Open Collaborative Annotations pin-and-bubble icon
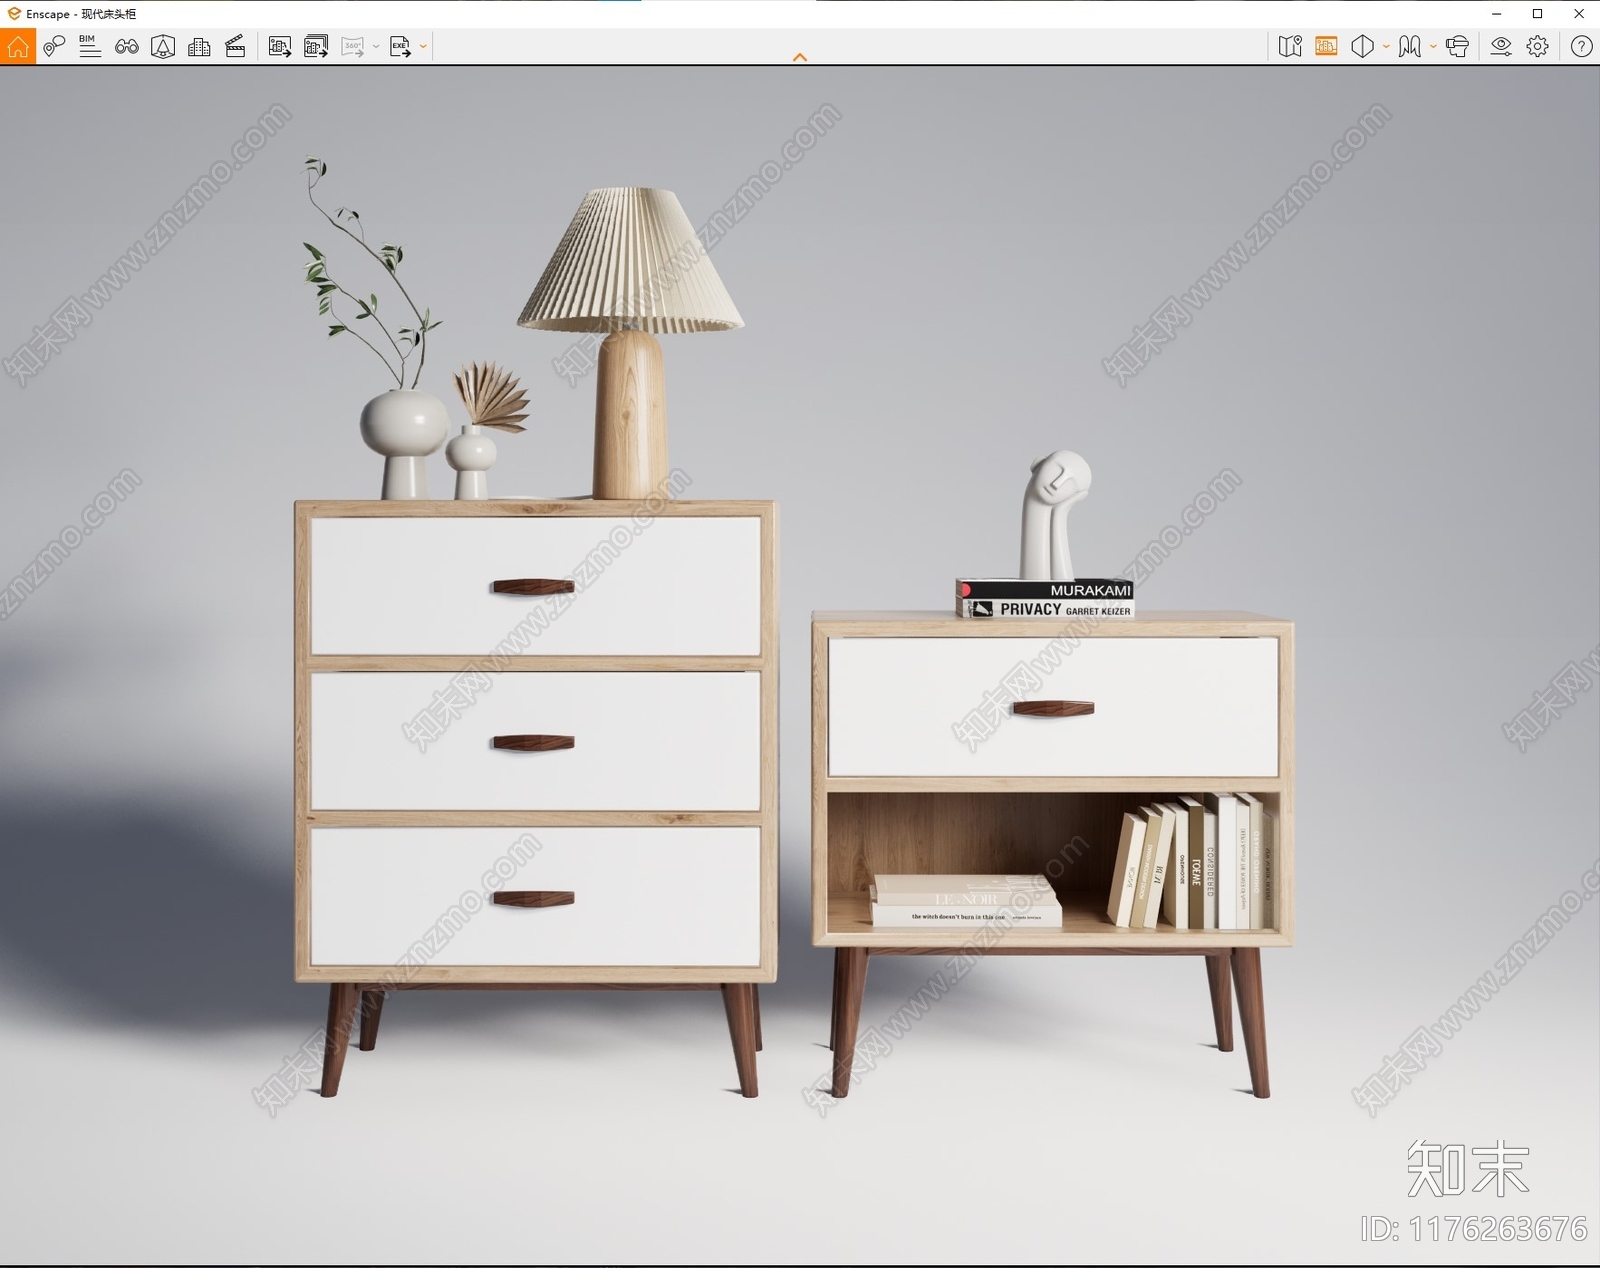 54,46
